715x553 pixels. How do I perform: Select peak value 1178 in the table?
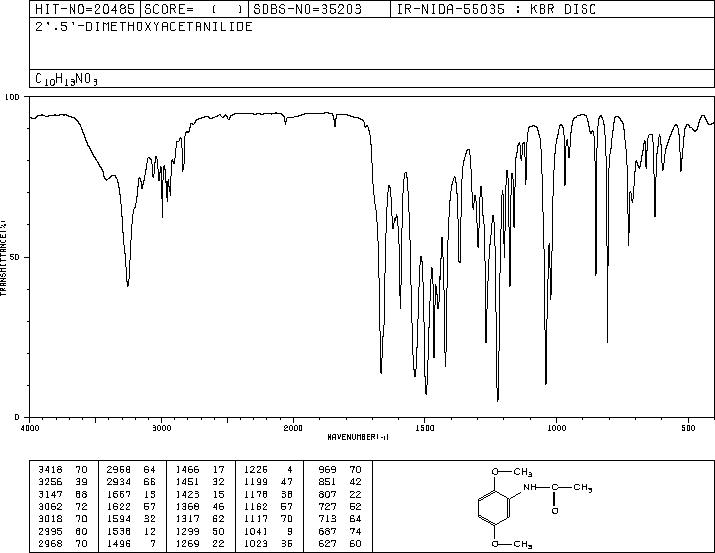tap(256, 494)
